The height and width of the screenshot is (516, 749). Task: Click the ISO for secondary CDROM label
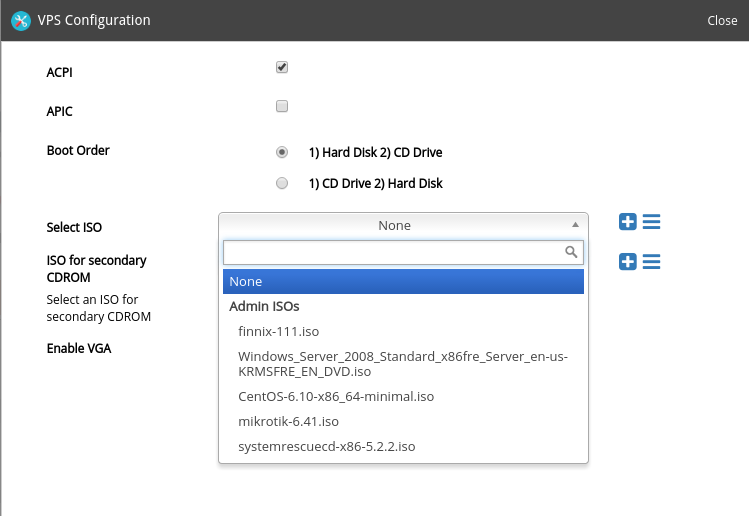(96, 269)
